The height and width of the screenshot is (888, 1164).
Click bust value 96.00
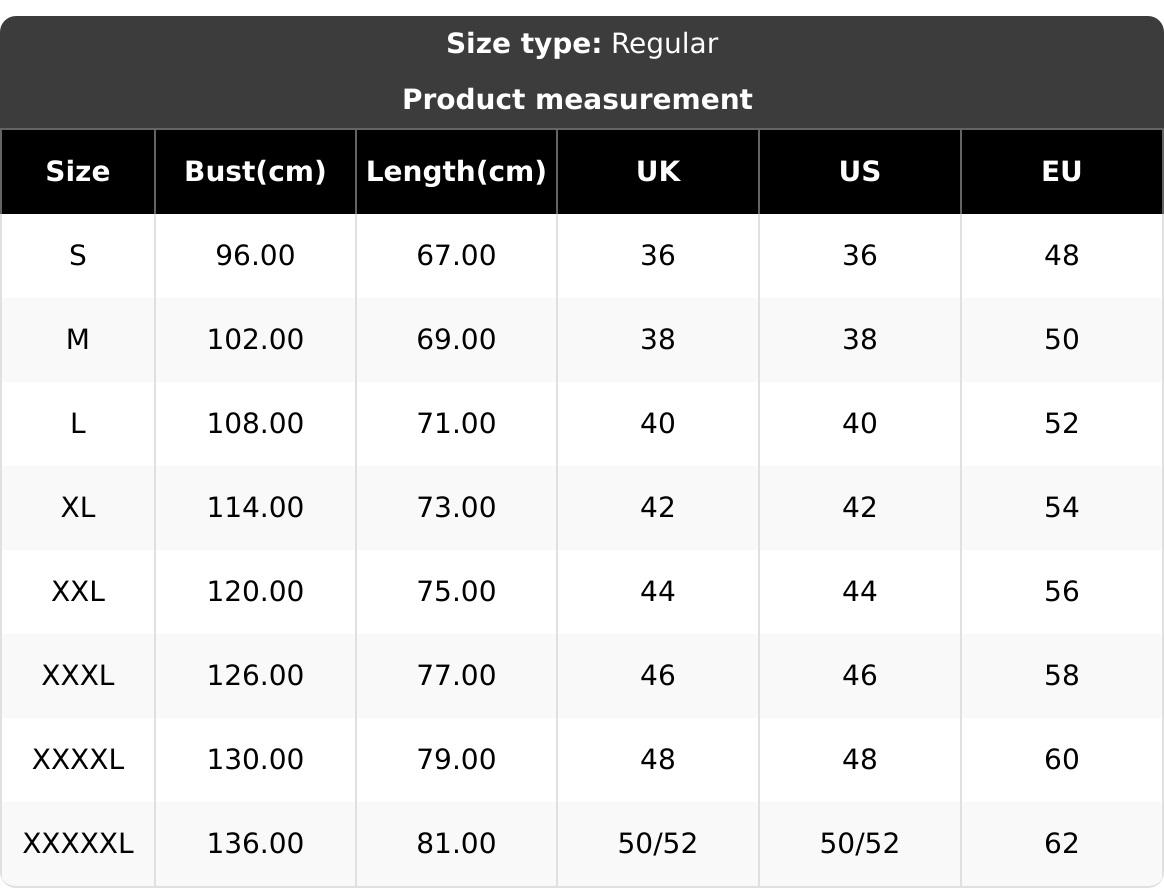point(255,256)
